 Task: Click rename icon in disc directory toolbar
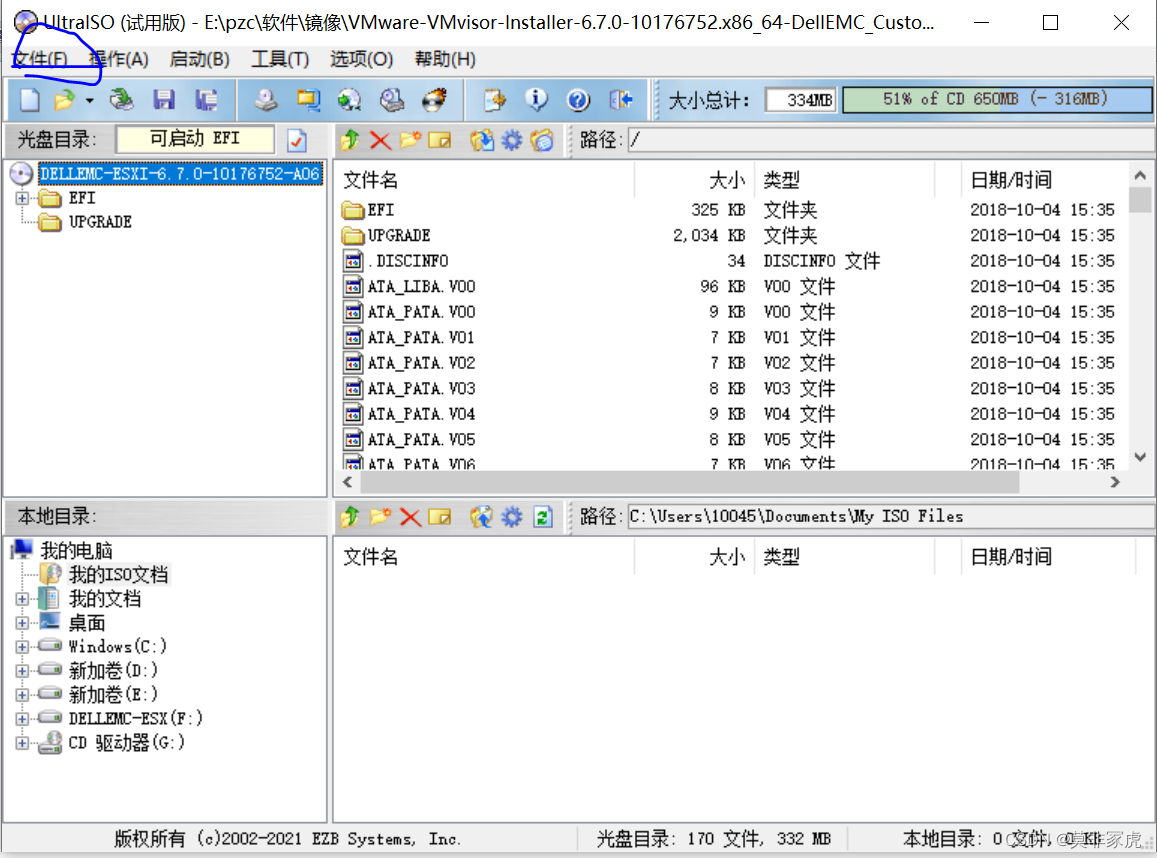point(440,140)
